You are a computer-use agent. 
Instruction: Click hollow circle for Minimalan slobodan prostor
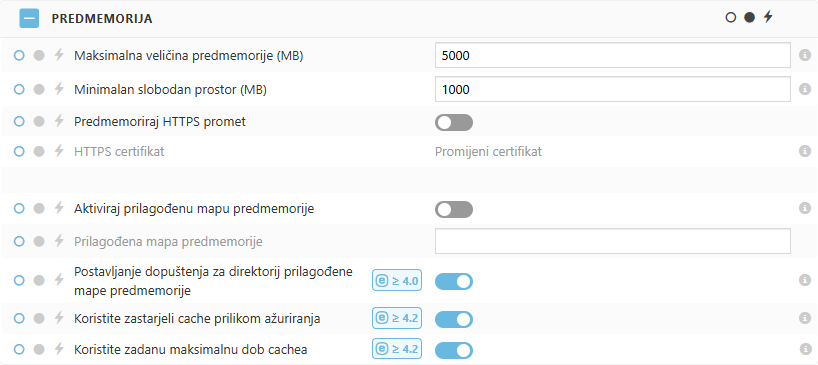19,89
